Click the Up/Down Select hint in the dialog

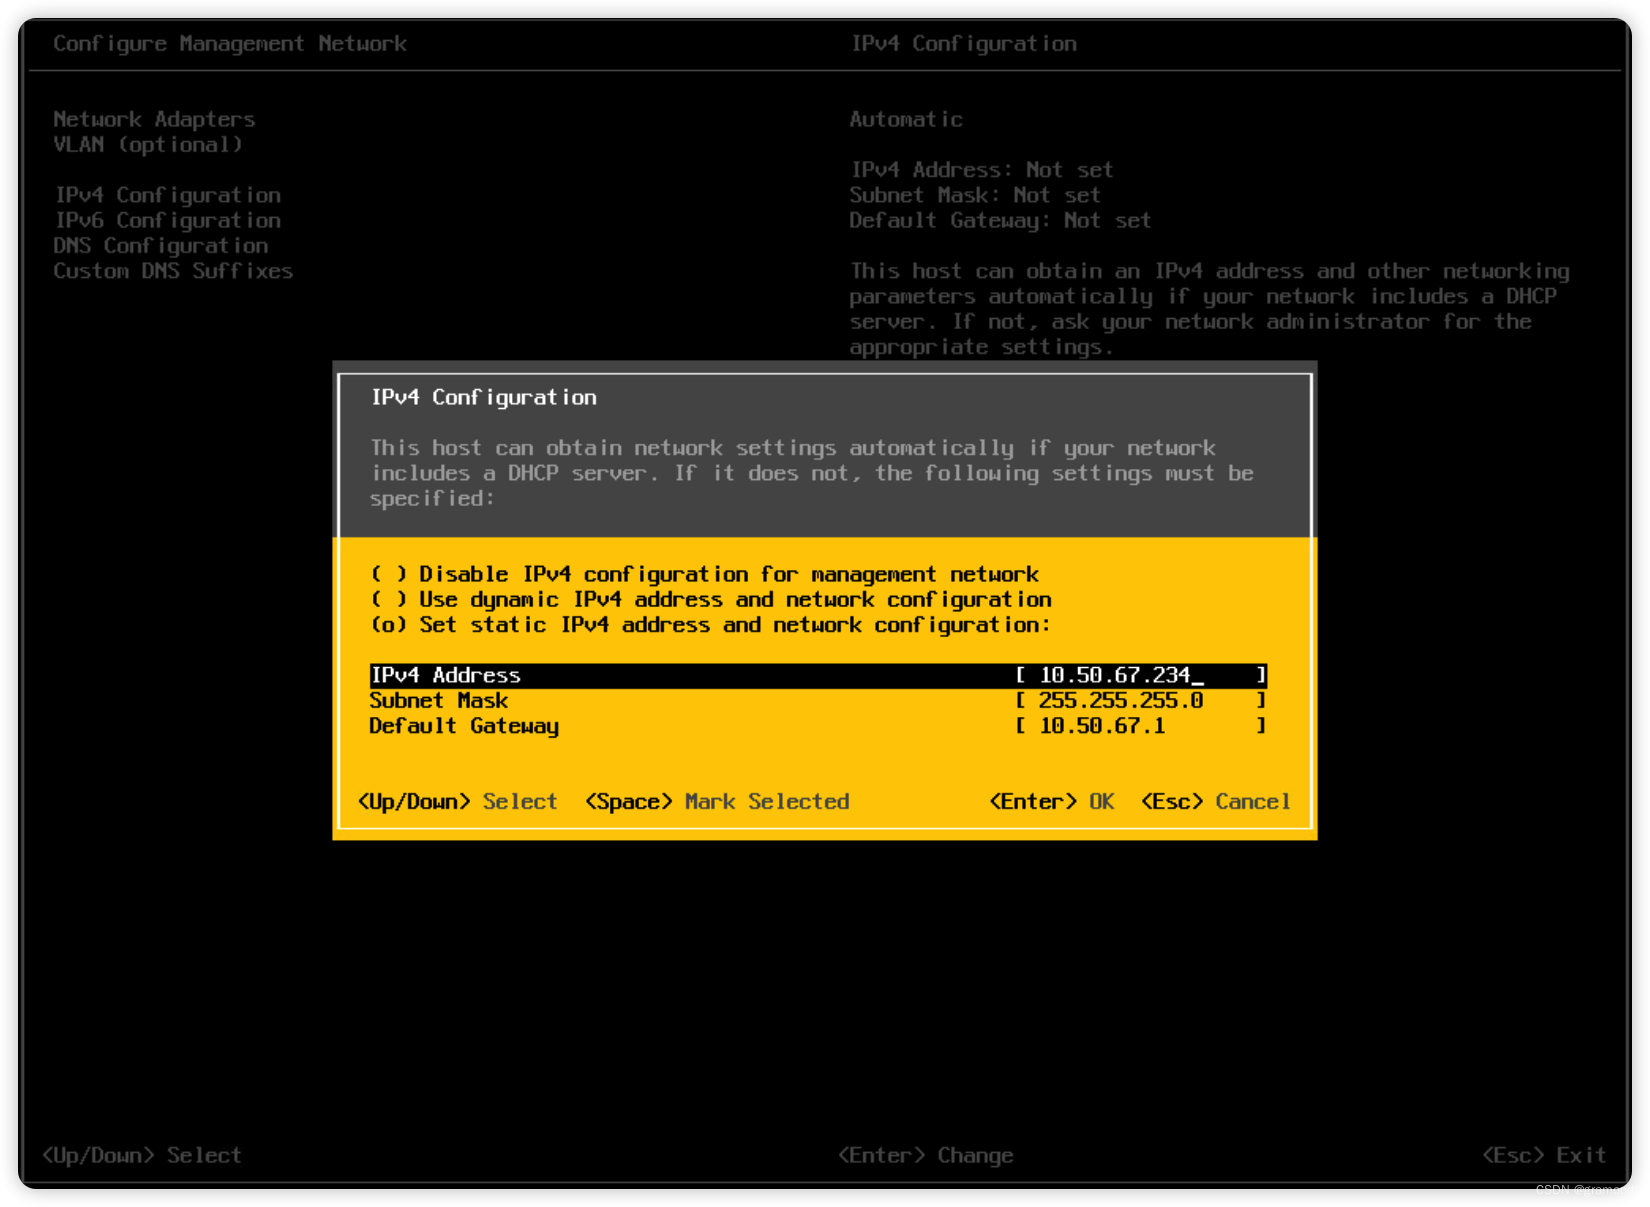(x=457, y=801)
